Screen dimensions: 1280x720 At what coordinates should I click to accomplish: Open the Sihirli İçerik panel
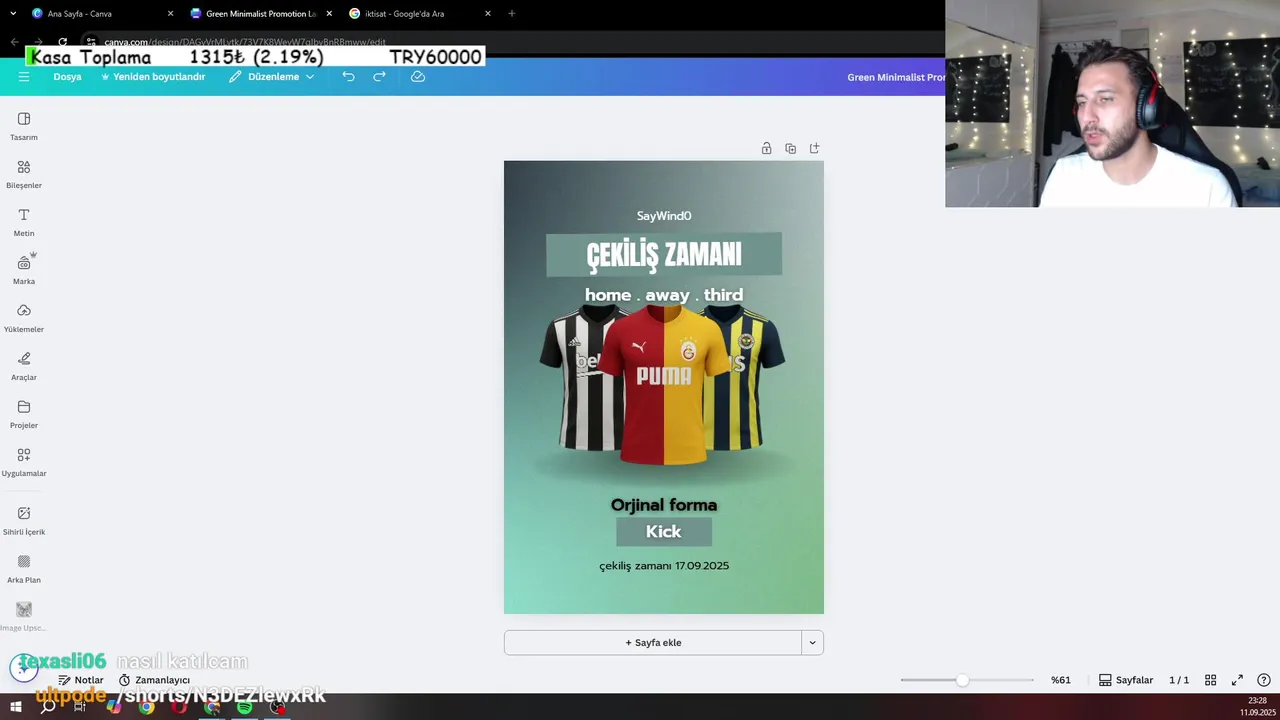(x=24, y=520)
